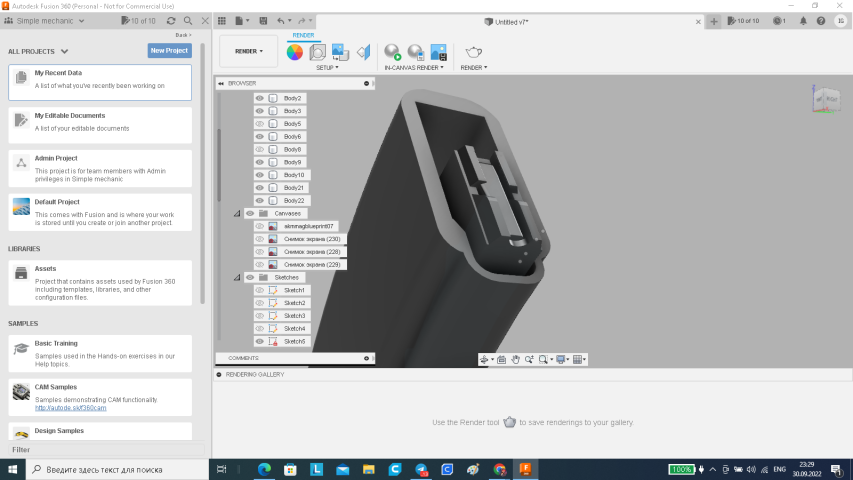Collapse the Canvases folder
This screenshot has height=480, width=853.
(237, 214)
